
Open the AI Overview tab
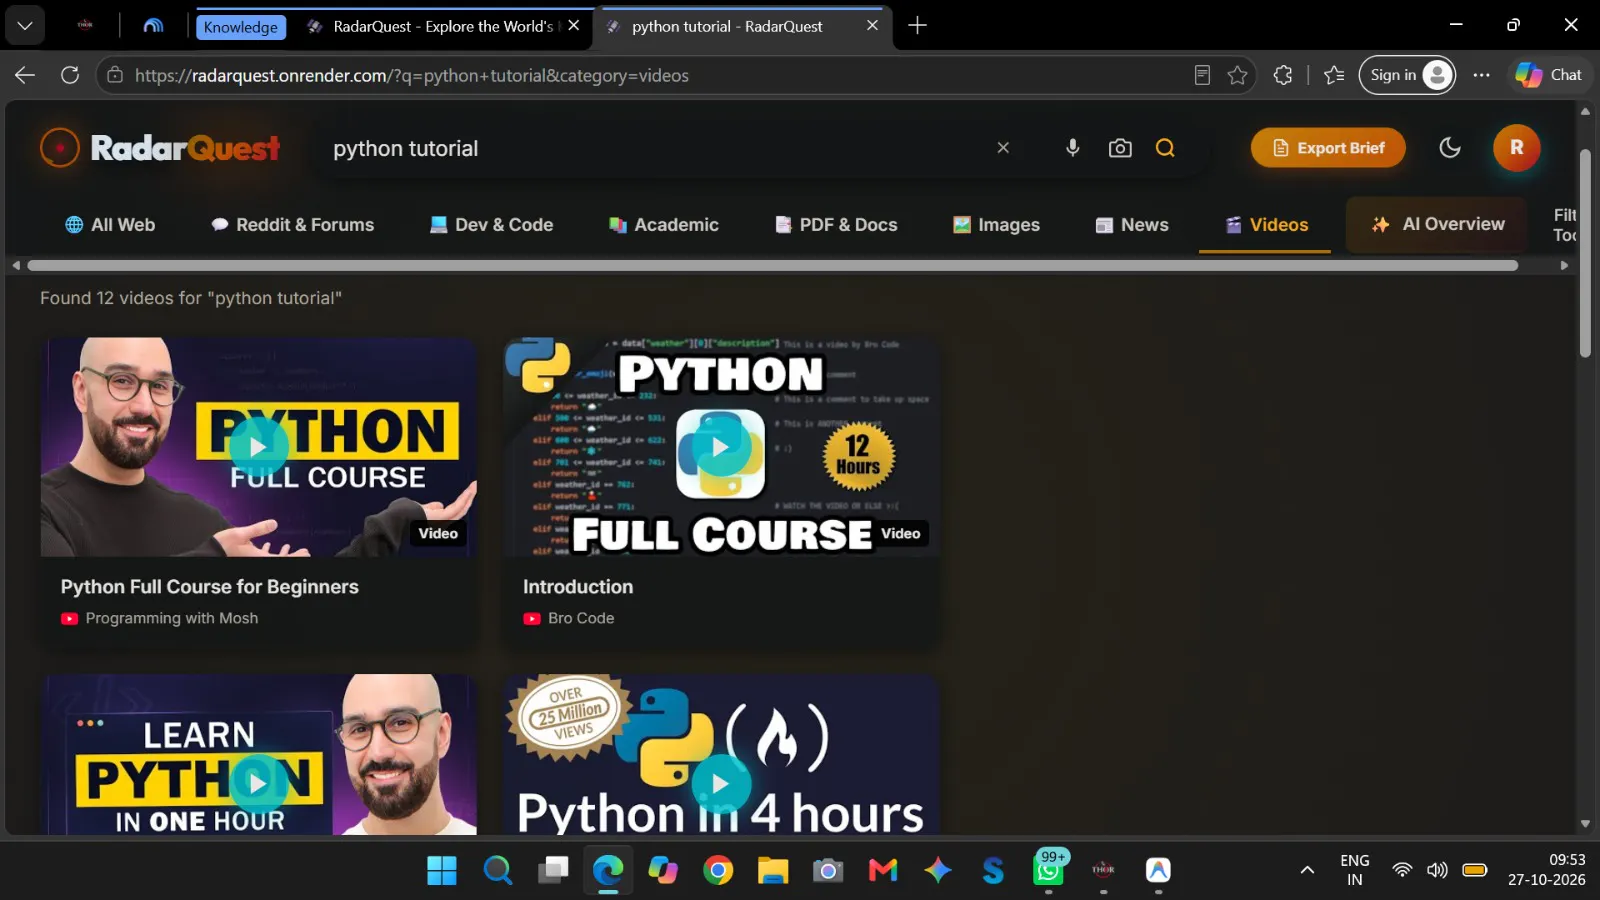coord(1438,224)
